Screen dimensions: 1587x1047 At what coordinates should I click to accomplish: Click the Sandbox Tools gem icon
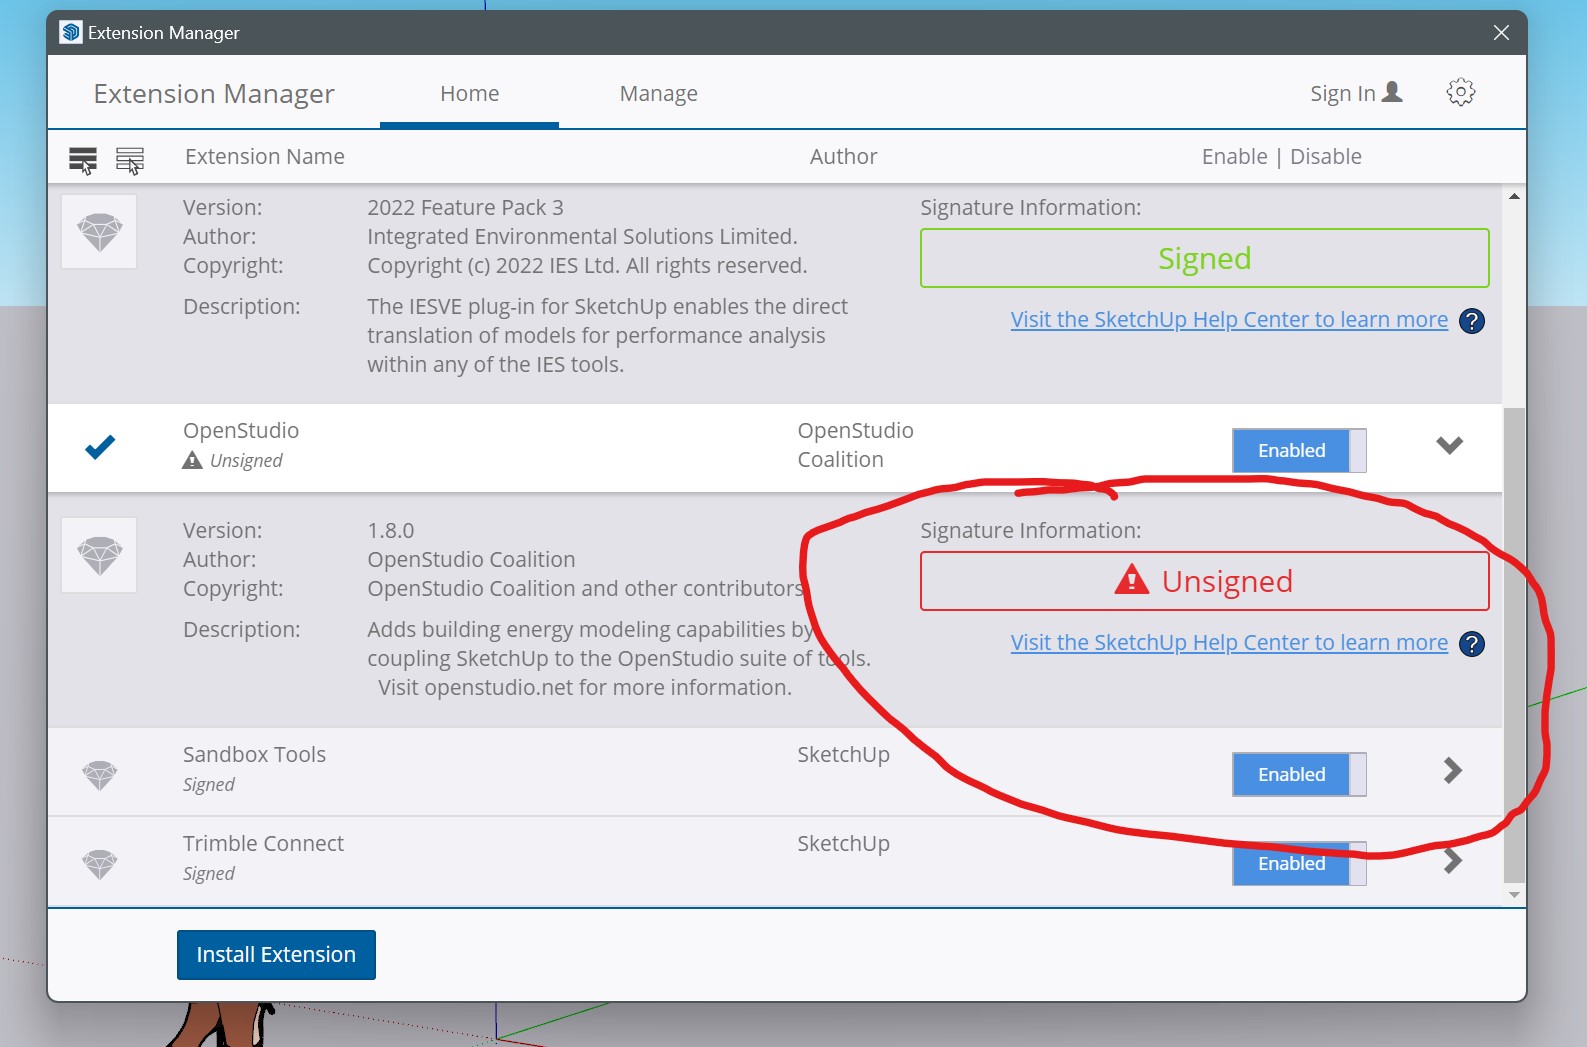99,774
